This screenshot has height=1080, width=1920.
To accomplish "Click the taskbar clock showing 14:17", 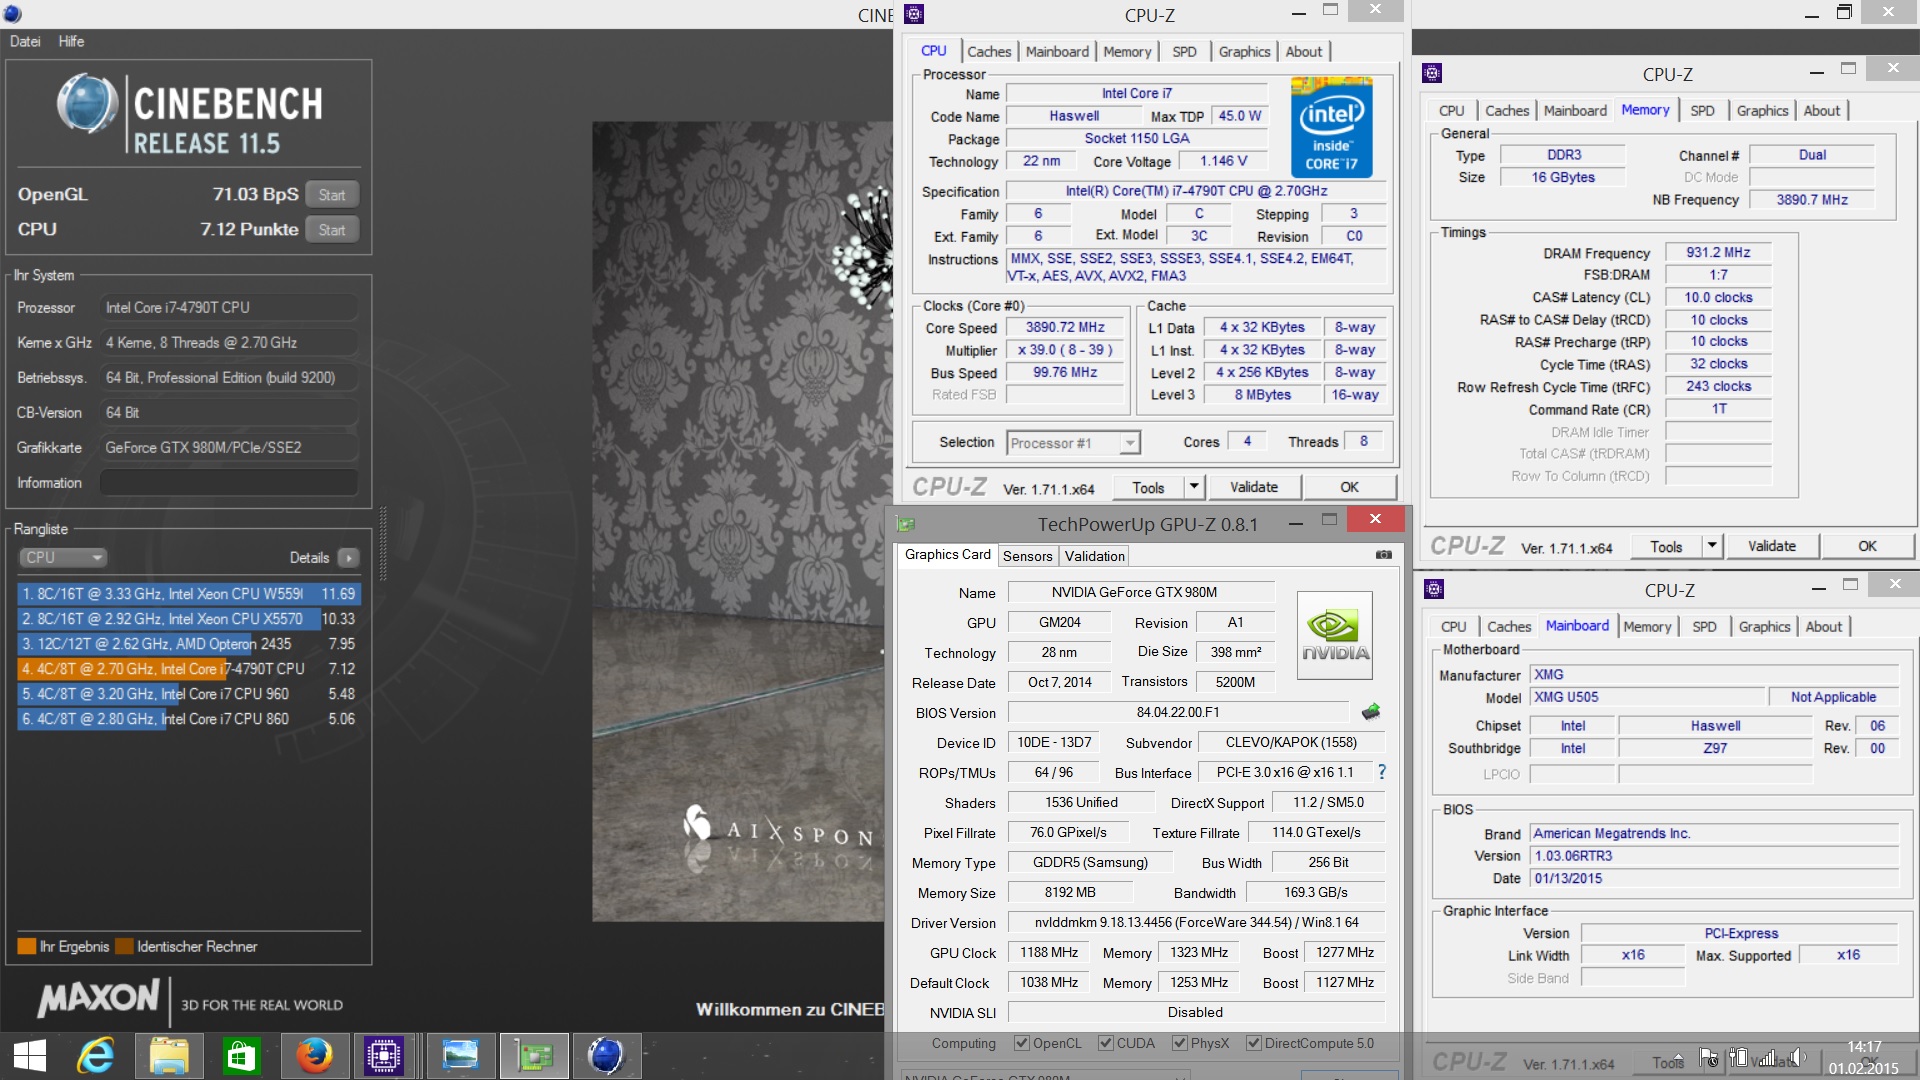I will pos(1863,1058).
